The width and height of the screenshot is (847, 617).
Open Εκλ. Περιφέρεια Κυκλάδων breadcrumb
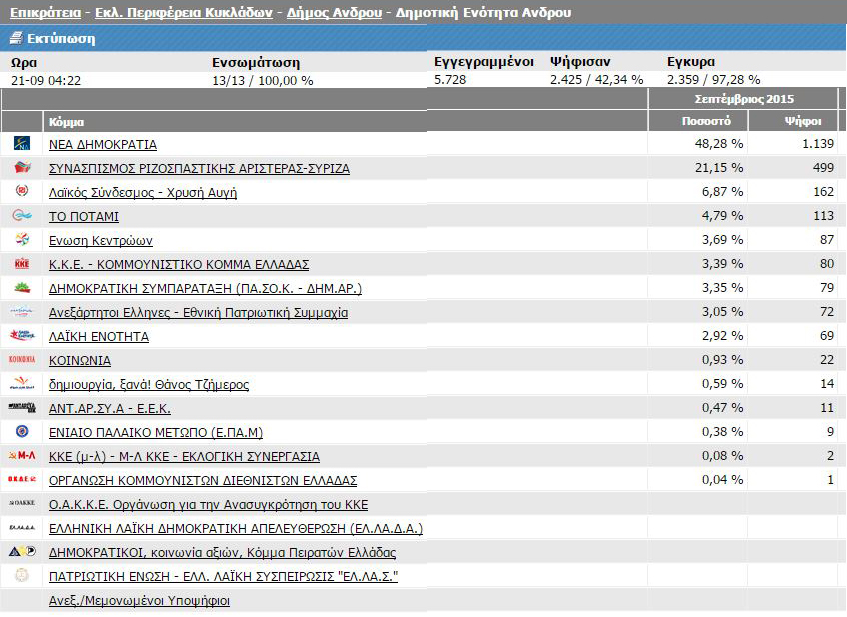point(184,12)
